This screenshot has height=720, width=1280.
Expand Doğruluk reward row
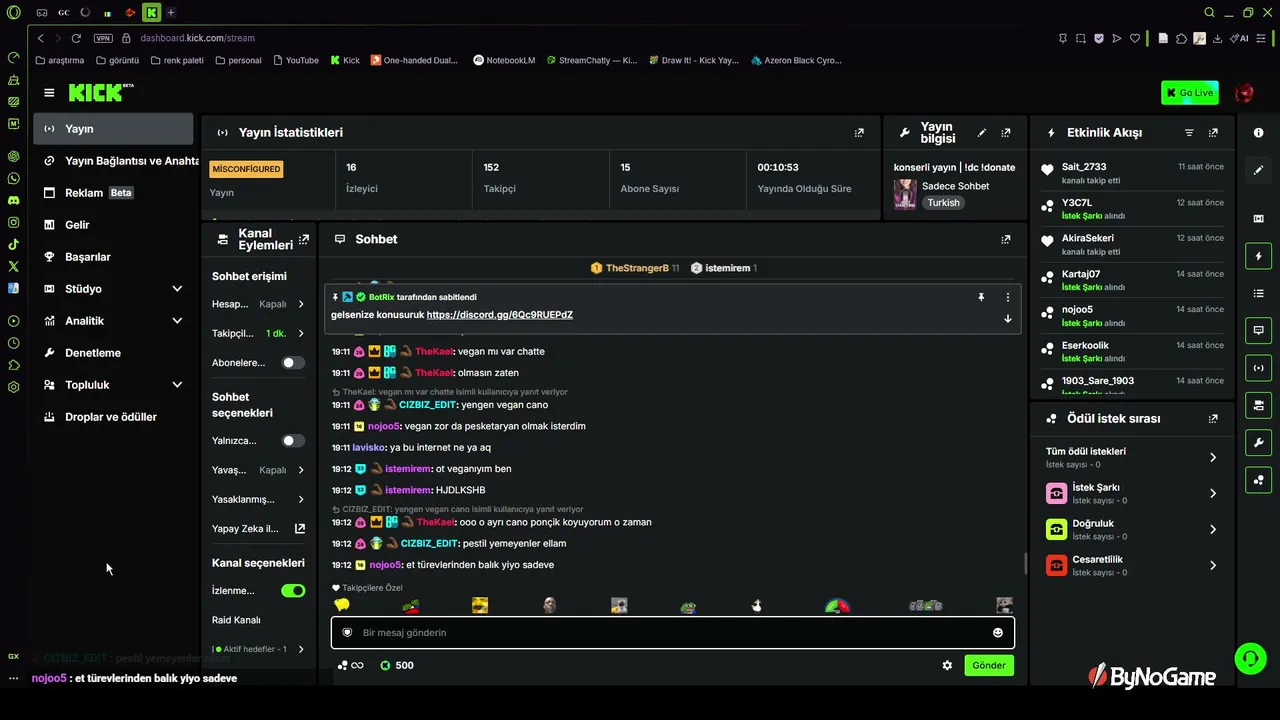coord(1130,529)
